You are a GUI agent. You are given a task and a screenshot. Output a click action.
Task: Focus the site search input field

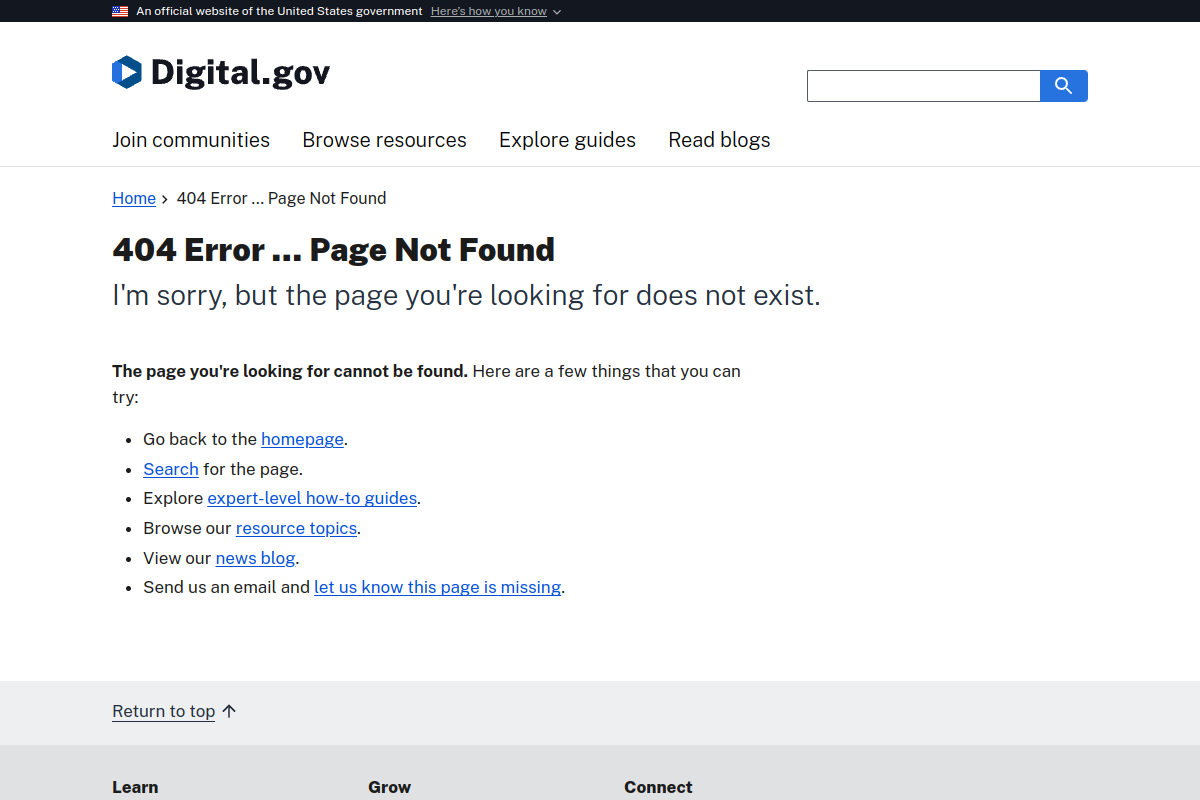[924, 86]
